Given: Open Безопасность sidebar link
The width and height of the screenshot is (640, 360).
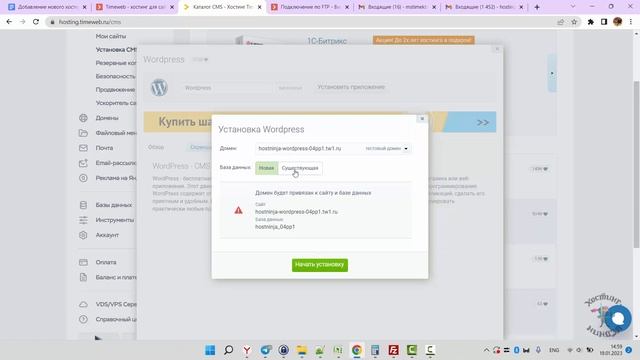Looking at the screenshot, I should (x=116, y=76).
